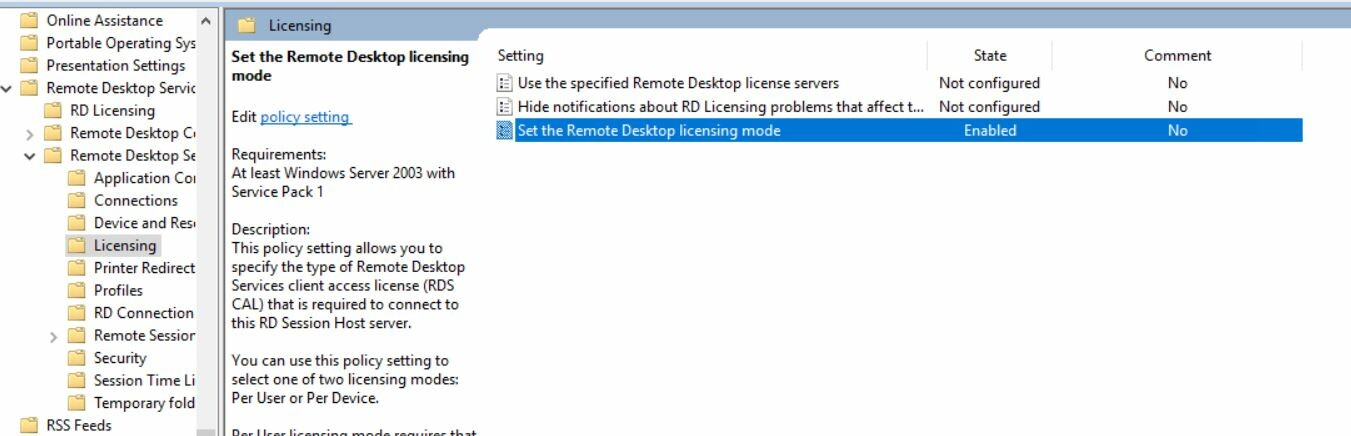Viewport: 1351px width, 436px height.
Task: Click the icon of Set Remote Desktop licensing mode
Action: pos(505,131)
